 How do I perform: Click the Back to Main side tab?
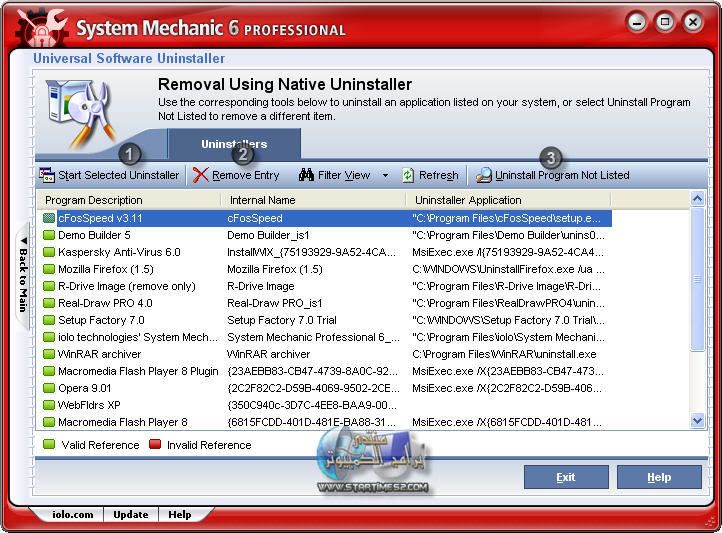point(23,275)
